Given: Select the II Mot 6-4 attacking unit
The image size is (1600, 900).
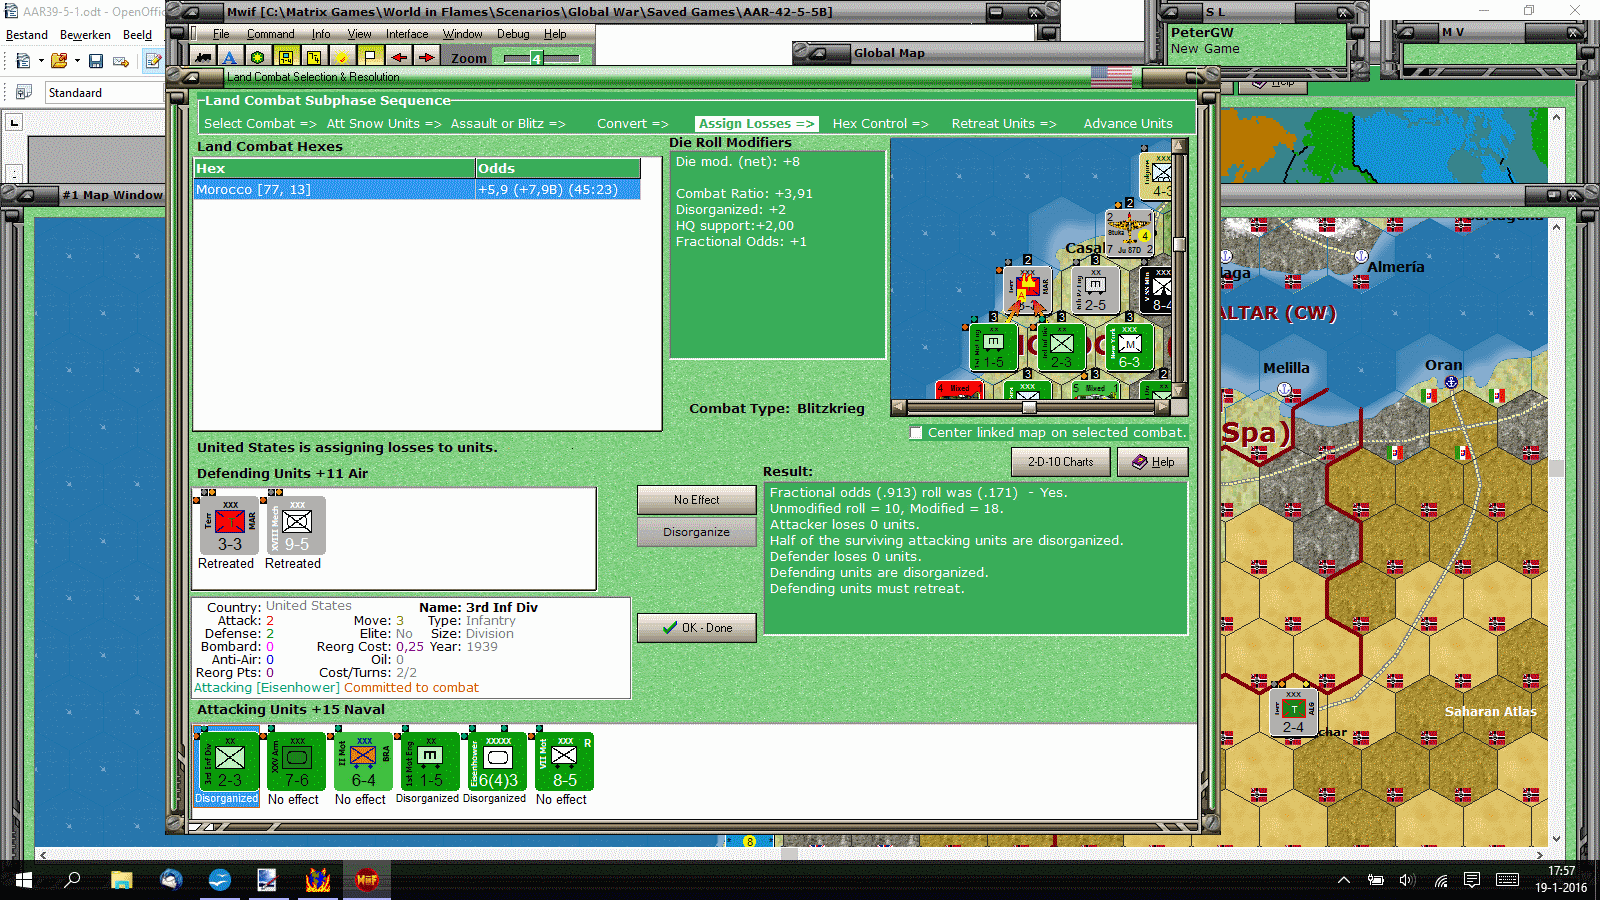Looking at the screenshot, I should pyautogui.click(x=363, y=762).
